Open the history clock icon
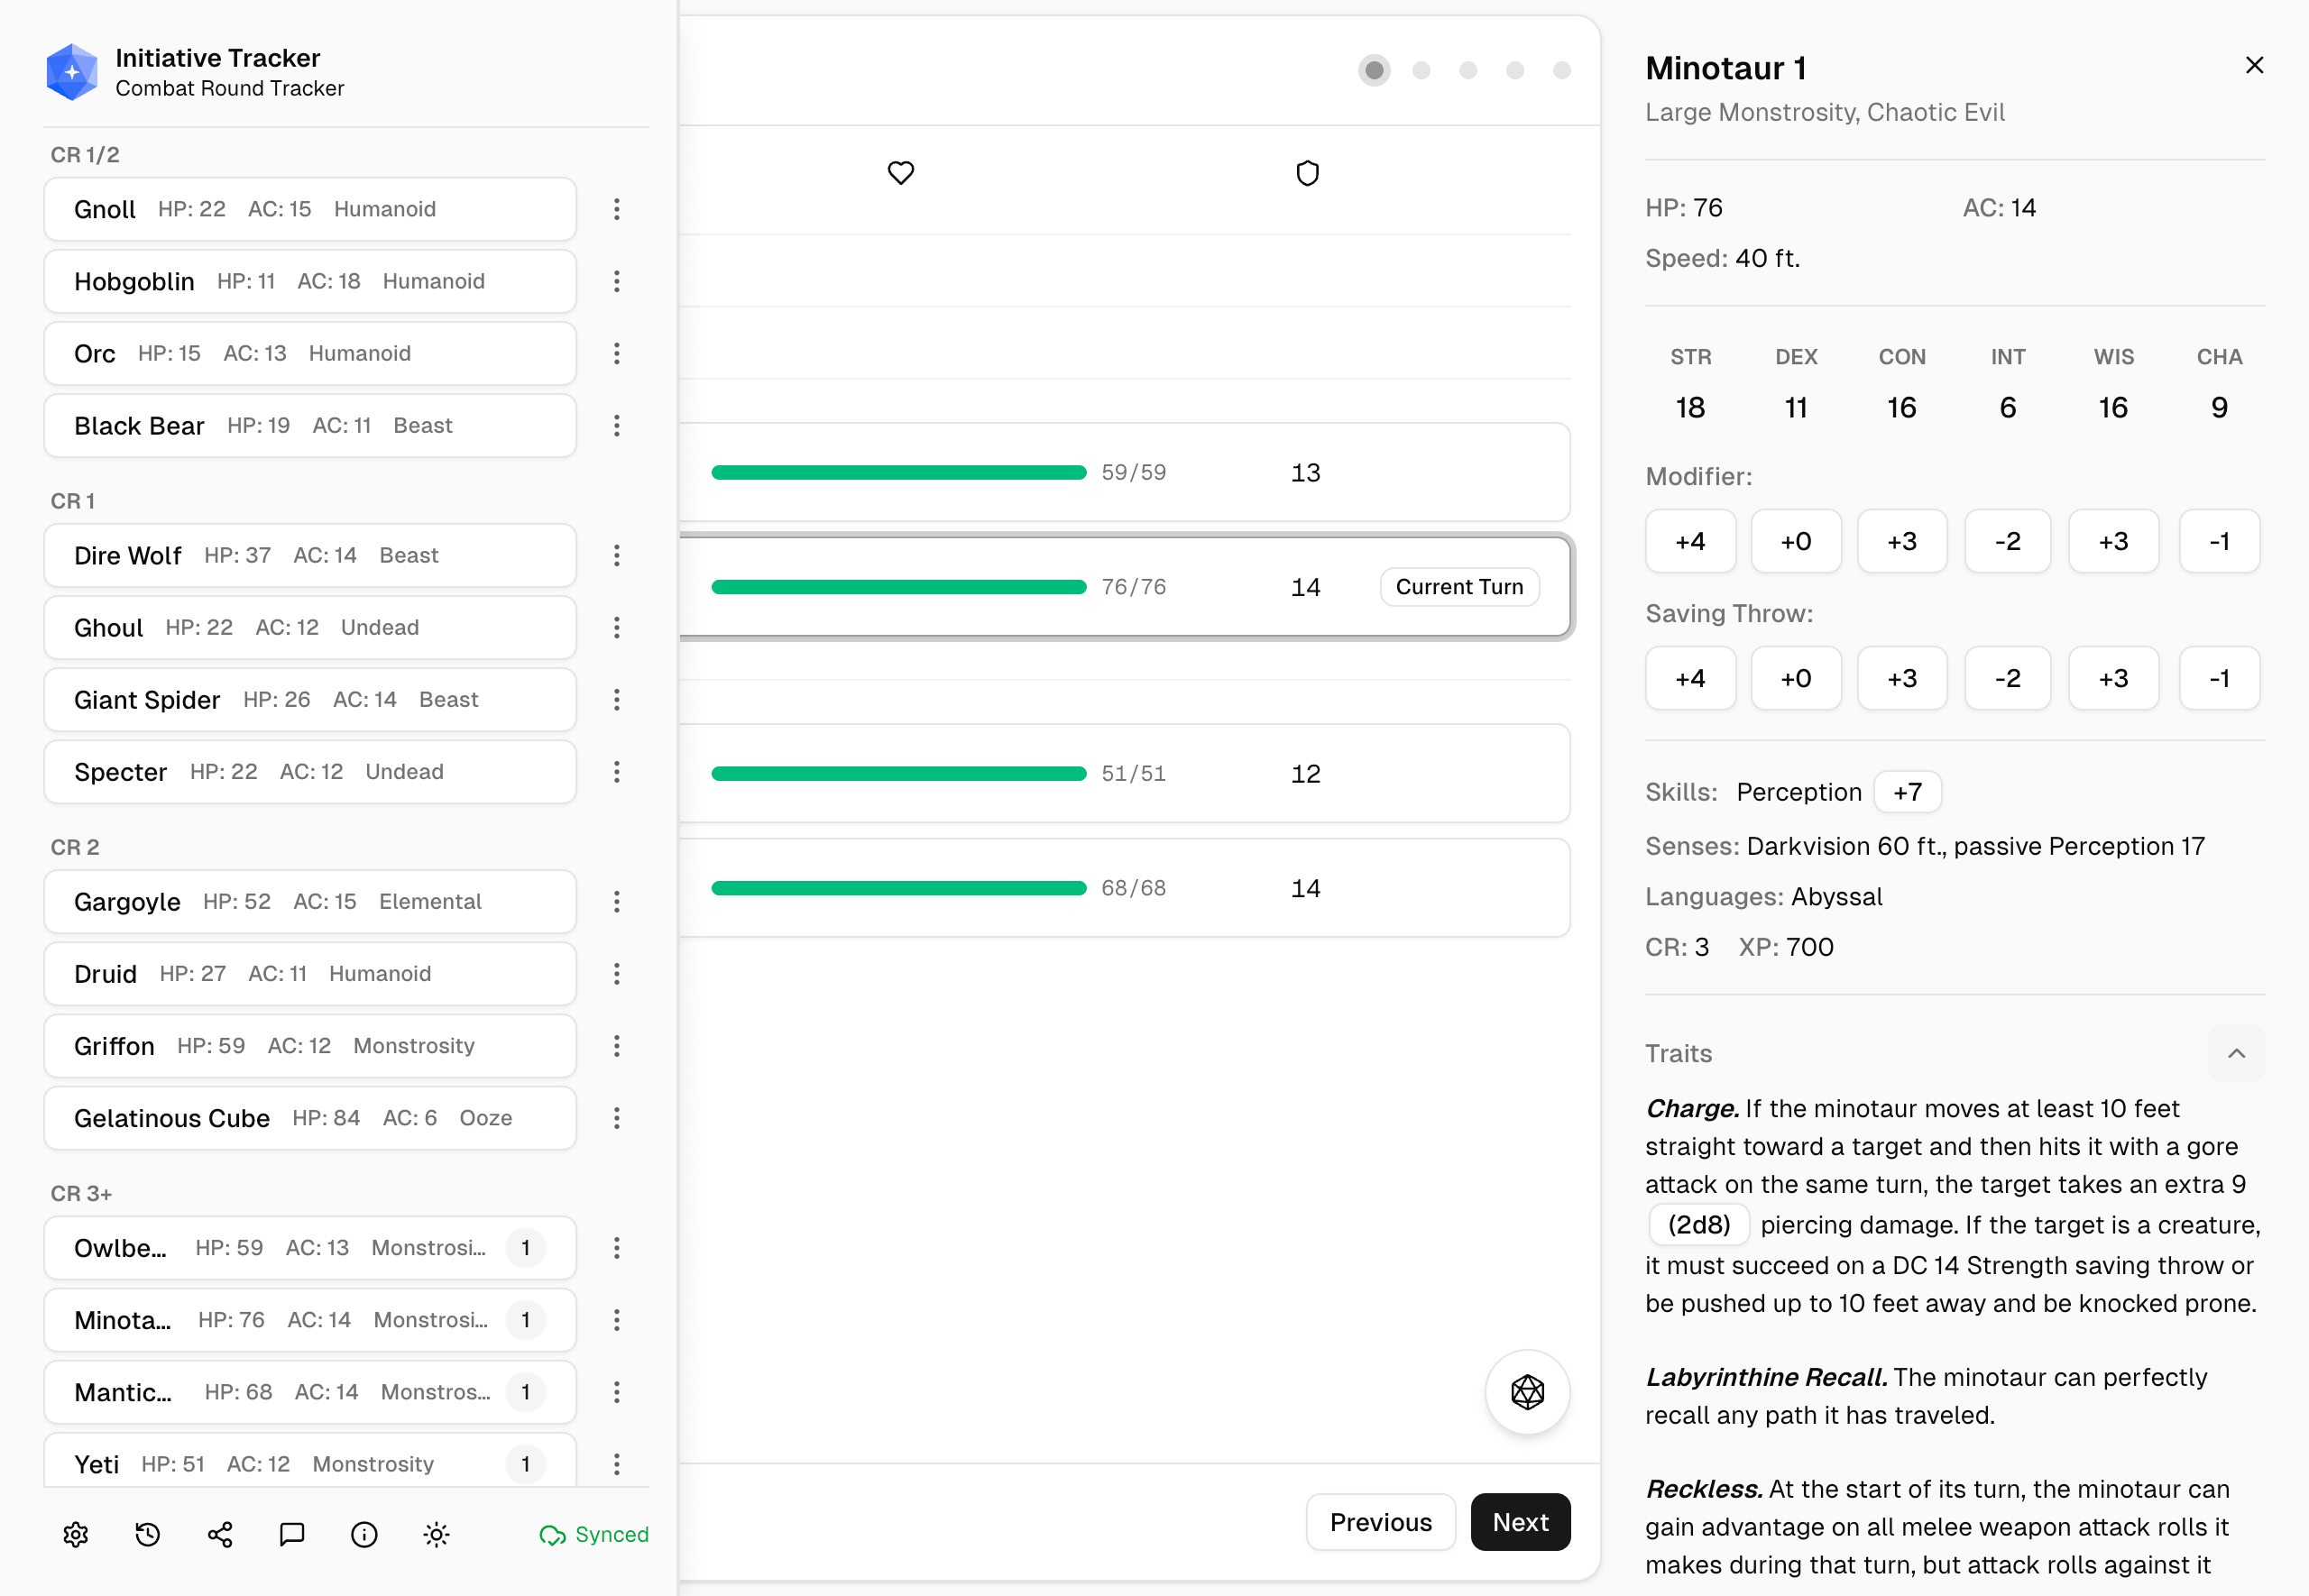This screenshot has height=1596, width=2309. (148, 1534)
